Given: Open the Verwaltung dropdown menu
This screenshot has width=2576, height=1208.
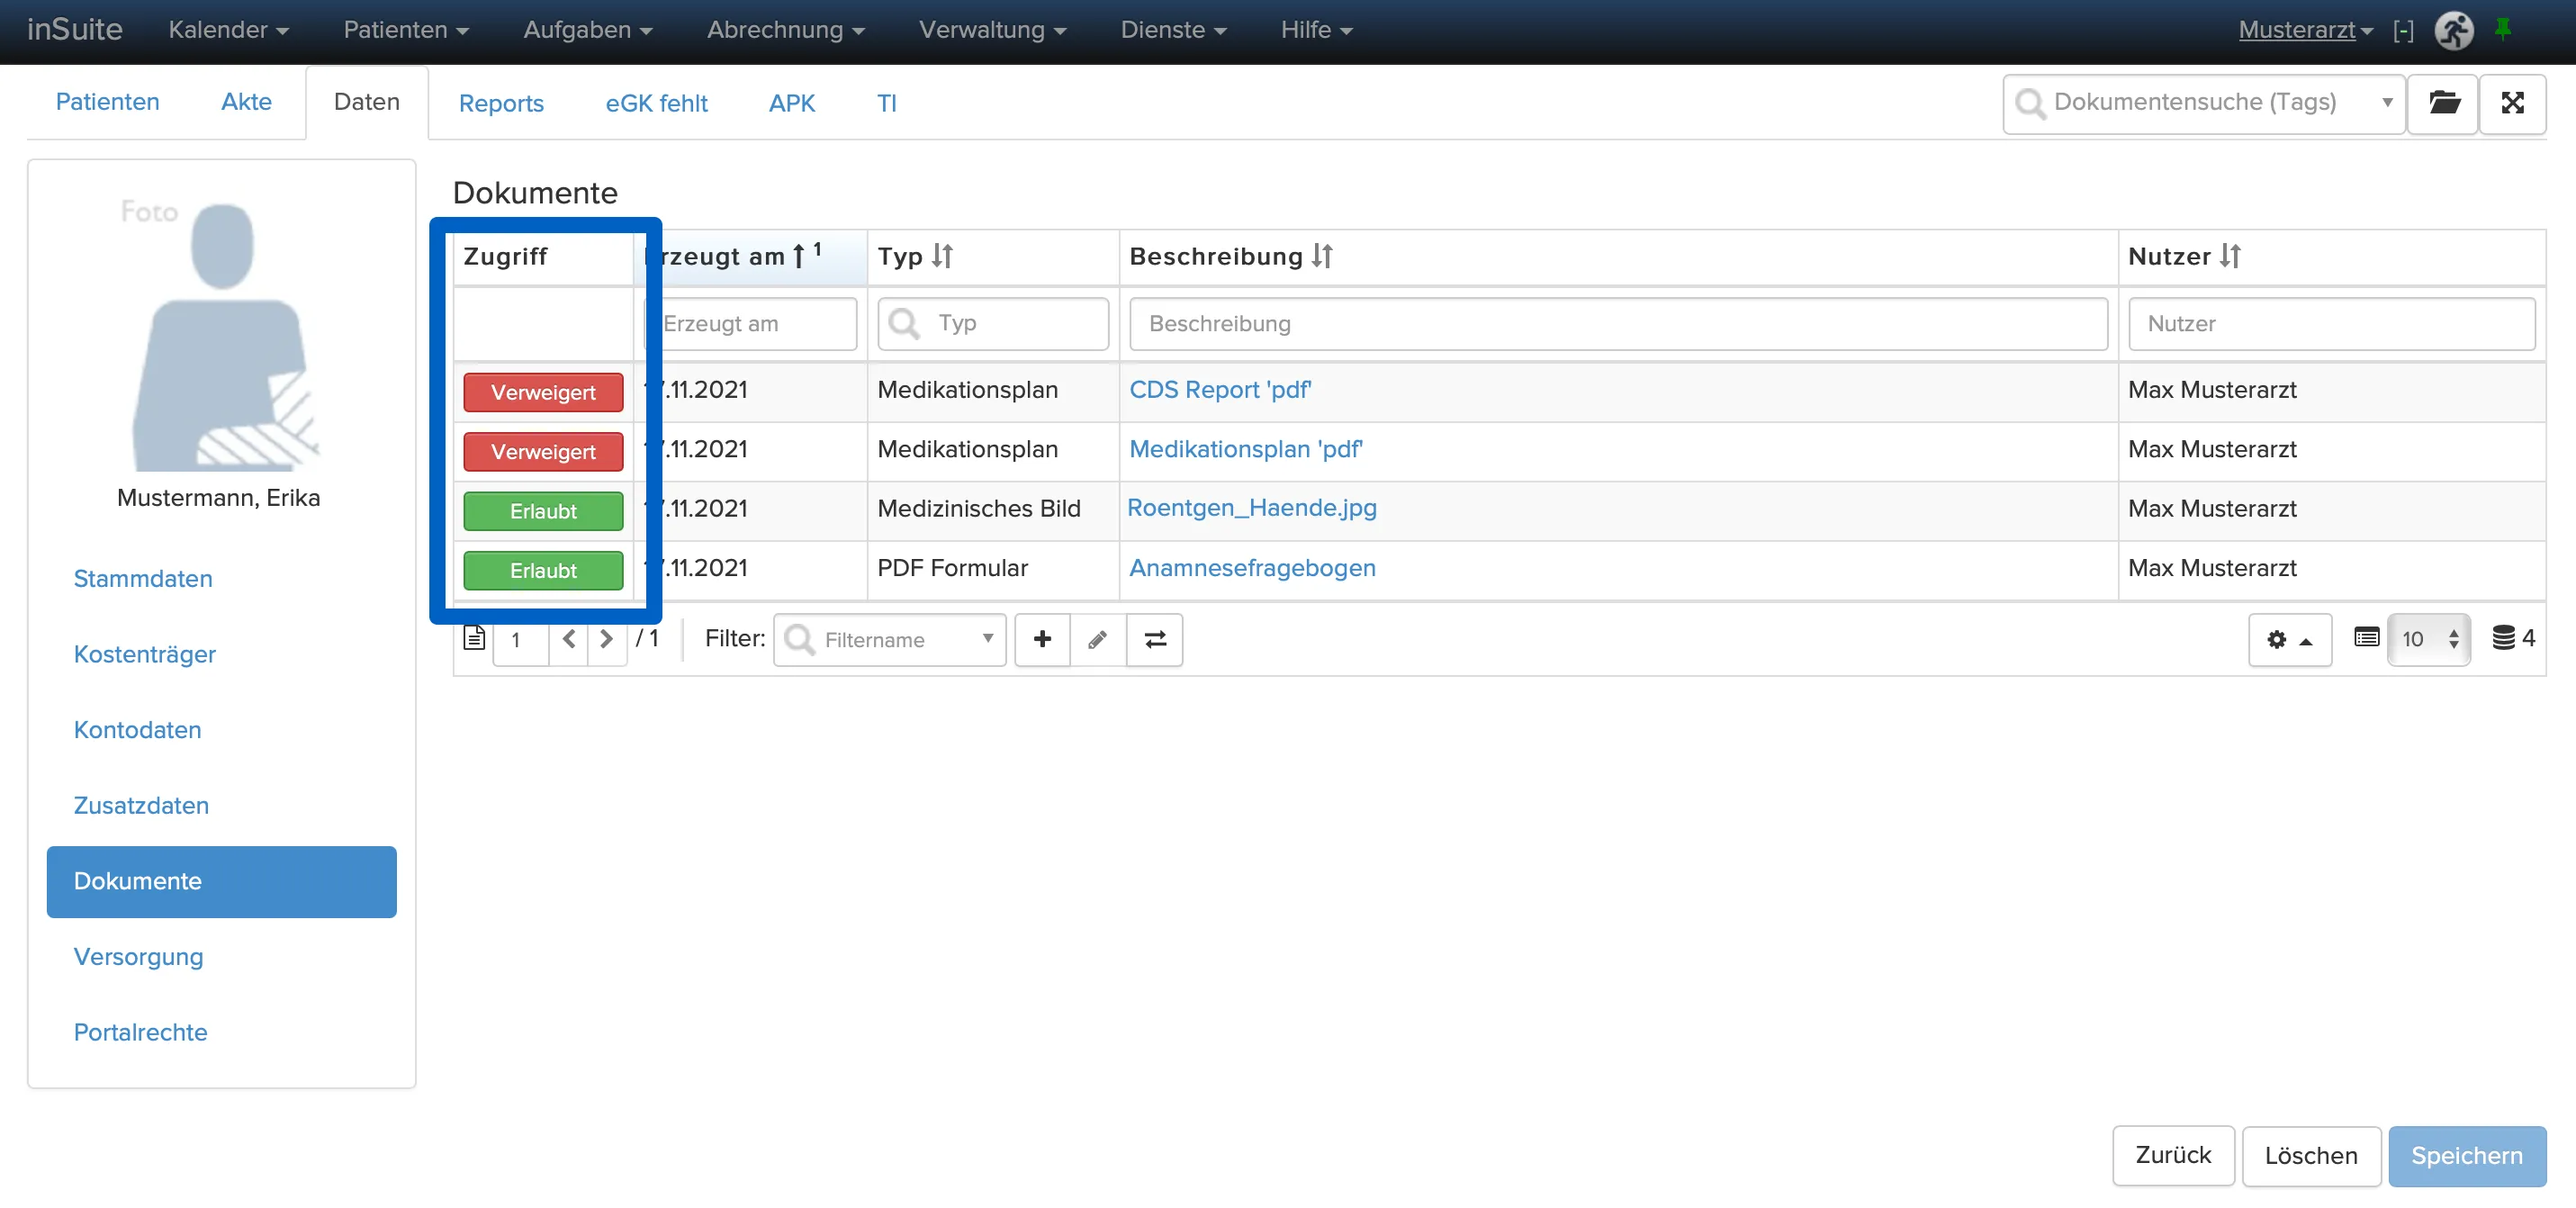Looking at the screenshot, I should 992,30.
